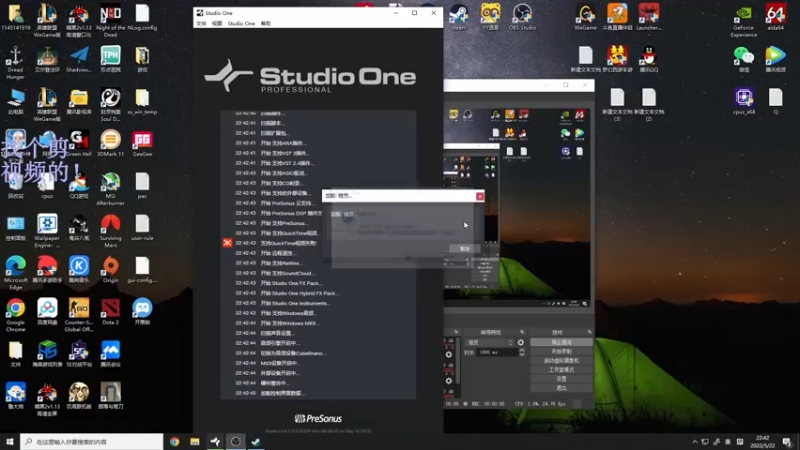The height and width of the screenshot is (450, 800).
Task: Open the Microsoft Edge shortcut
Action: (x=15, y=273)
